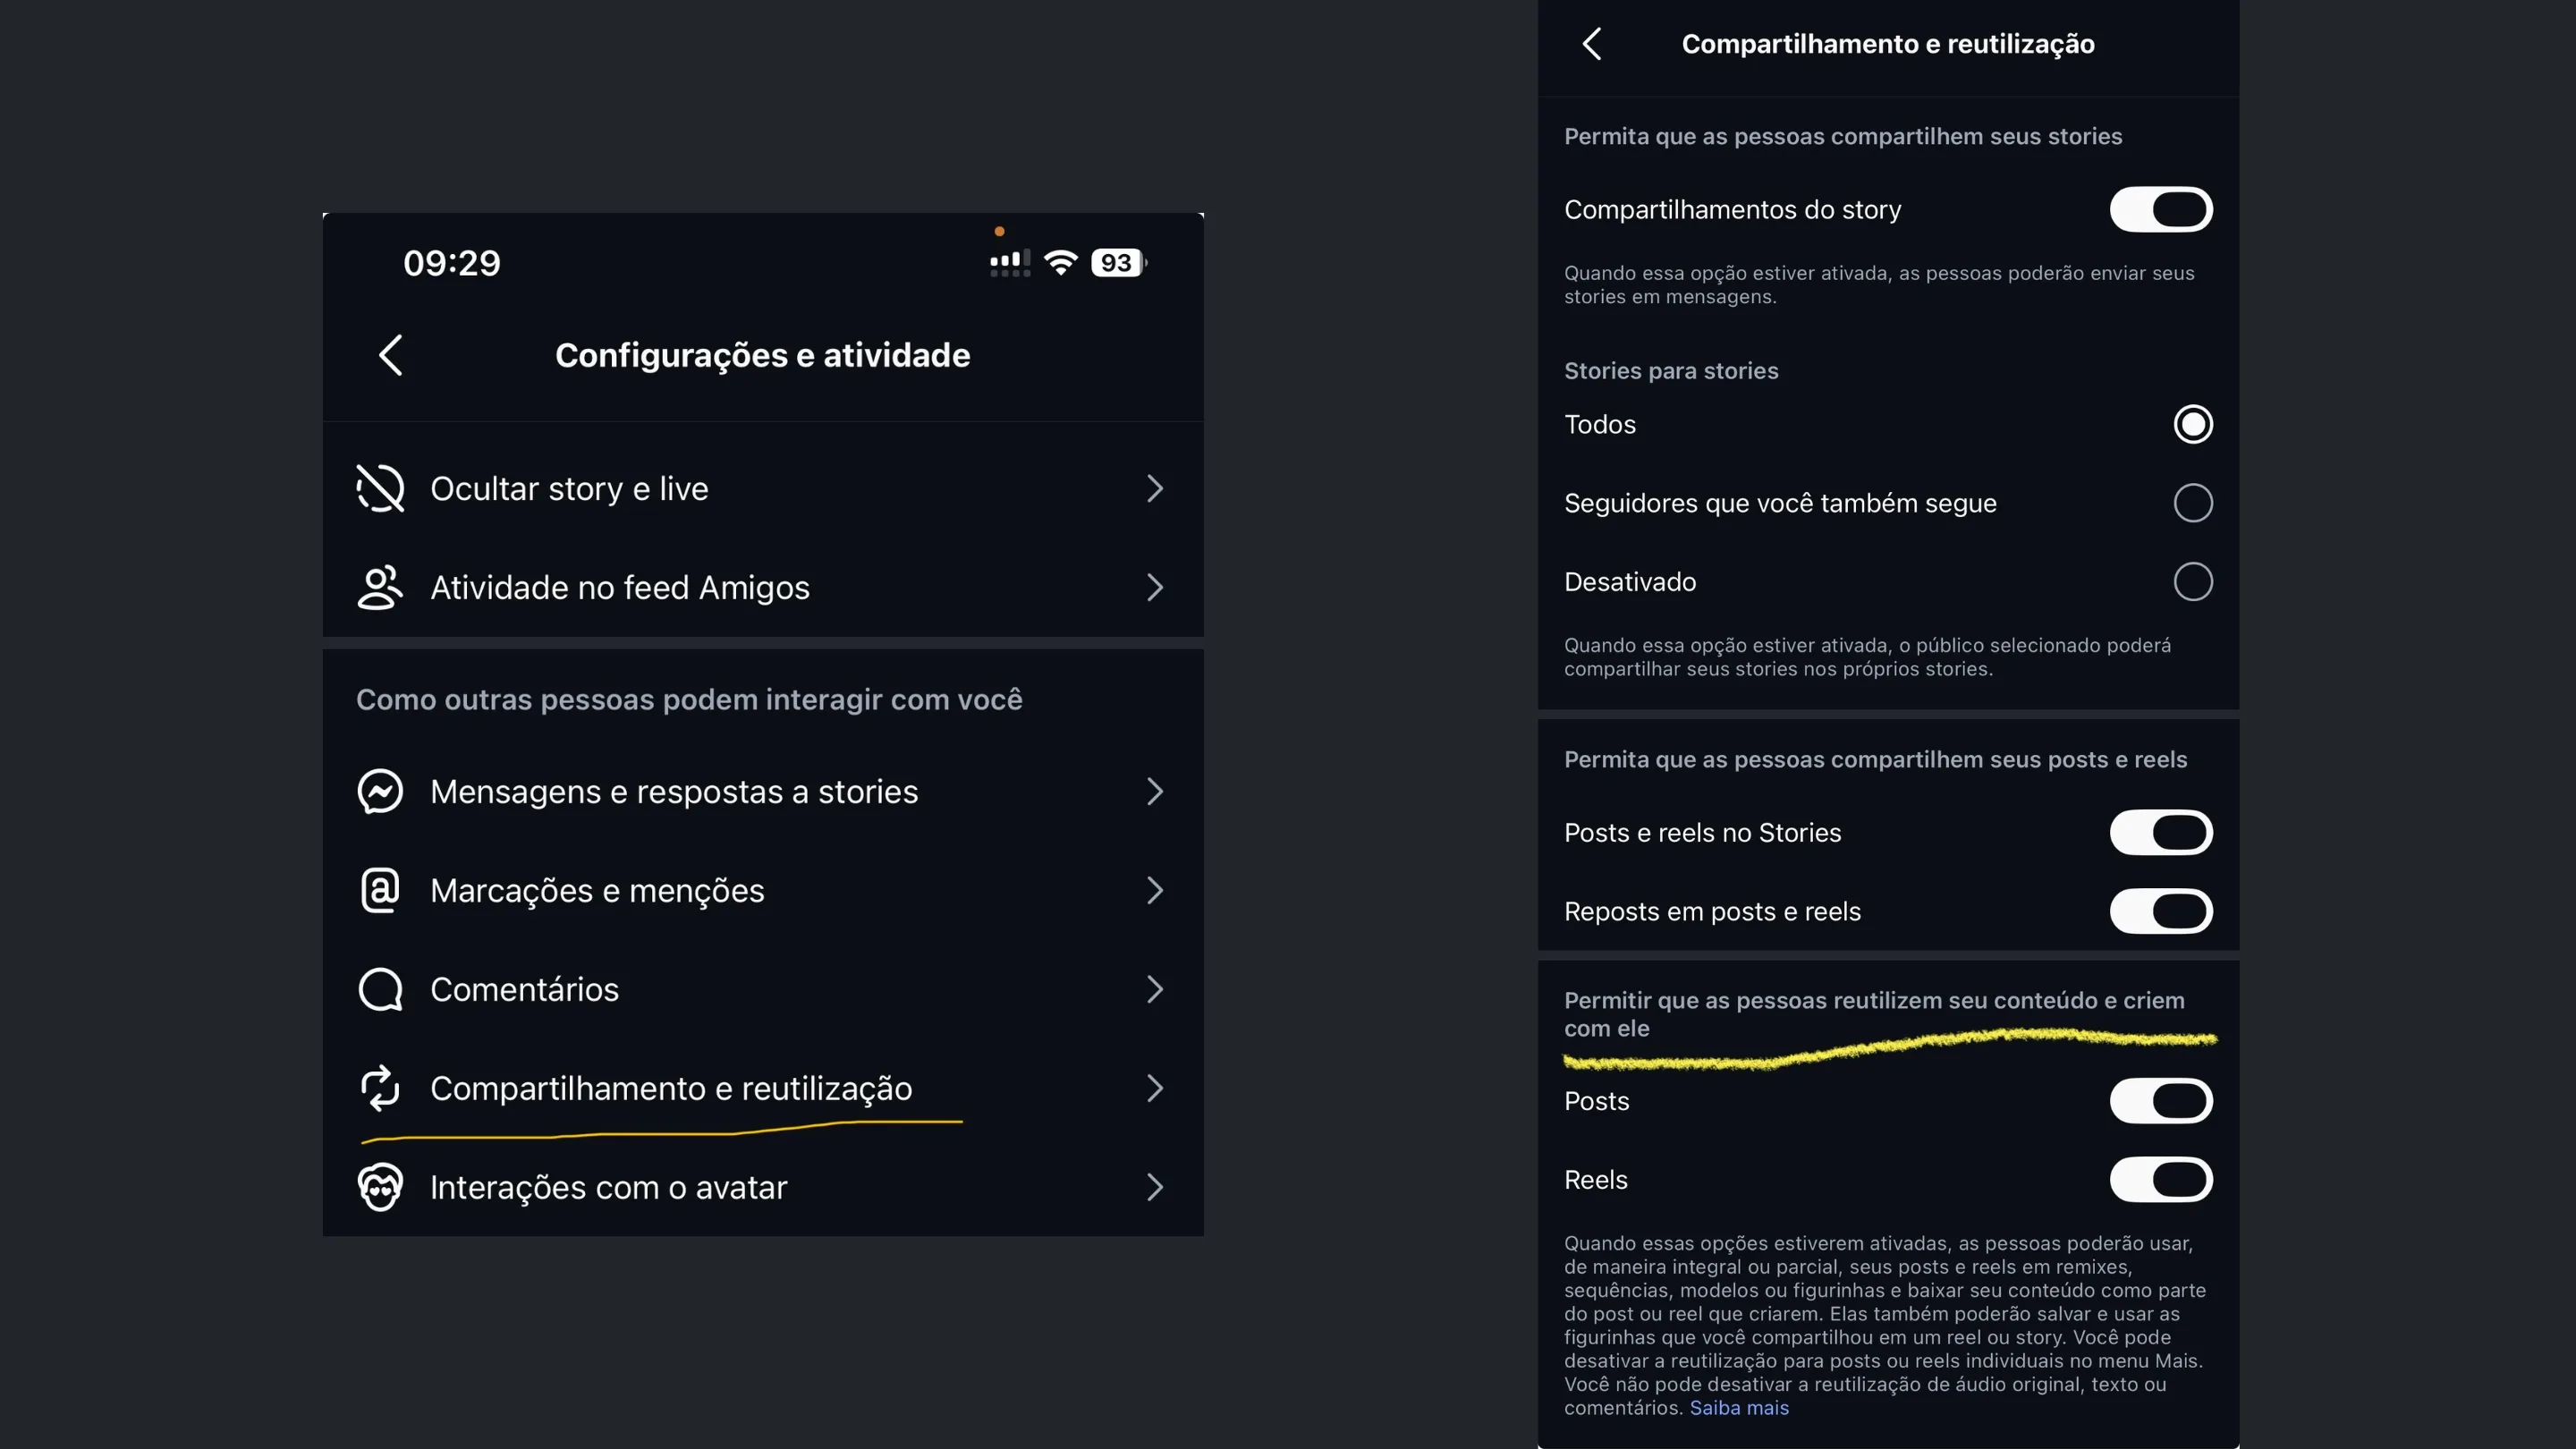Viewport: 2576px width, 1449px height.
Task: Open Interações com o avatar chevron
Action: (x=1155, y=1187)
